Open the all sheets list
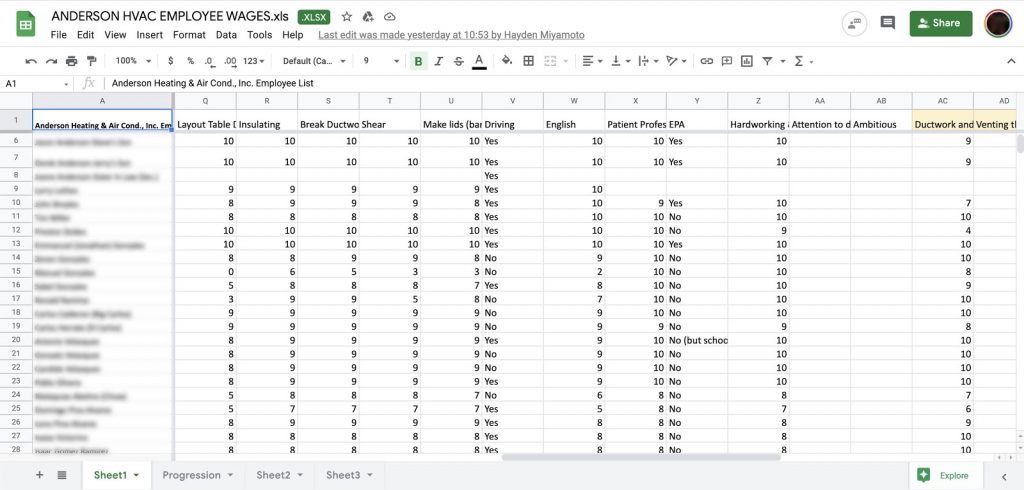 [61, 475]
